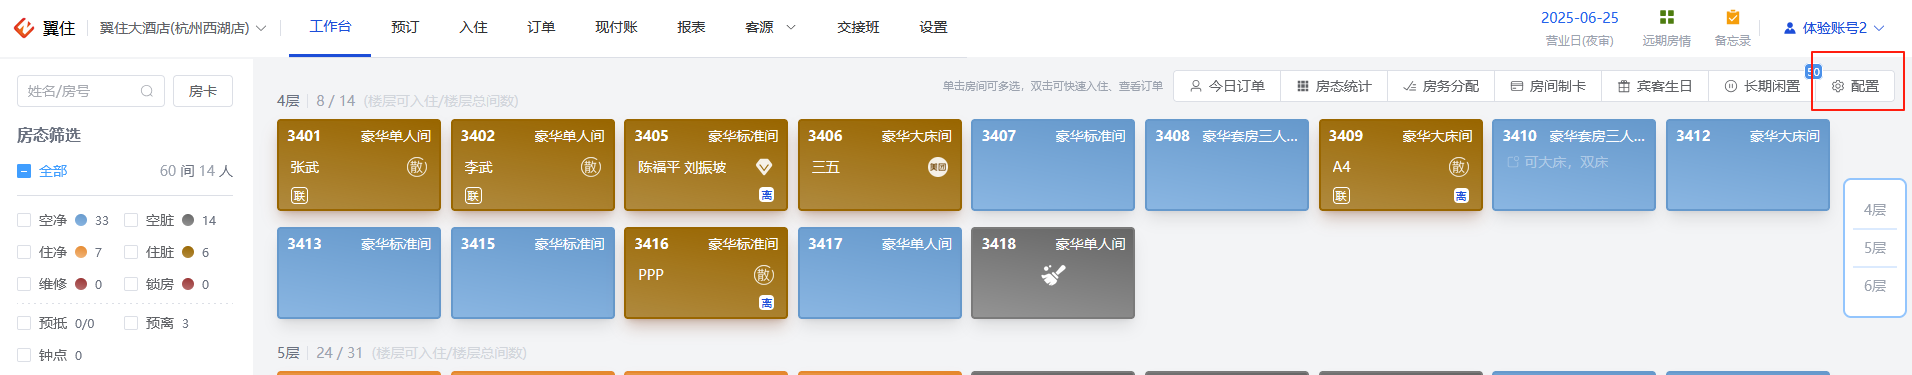Check the 空脏 filter checkbox
The height and width of the screenshot is (375, 1912).
(131, 220)
